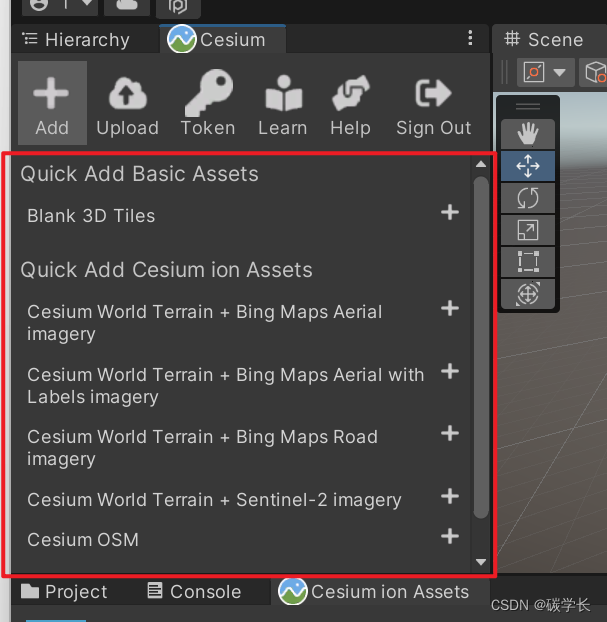Image resolution: width=607 pixels, height=622 pixels.
Task: Switch to the Cesium tab
Action: (222, 39)
